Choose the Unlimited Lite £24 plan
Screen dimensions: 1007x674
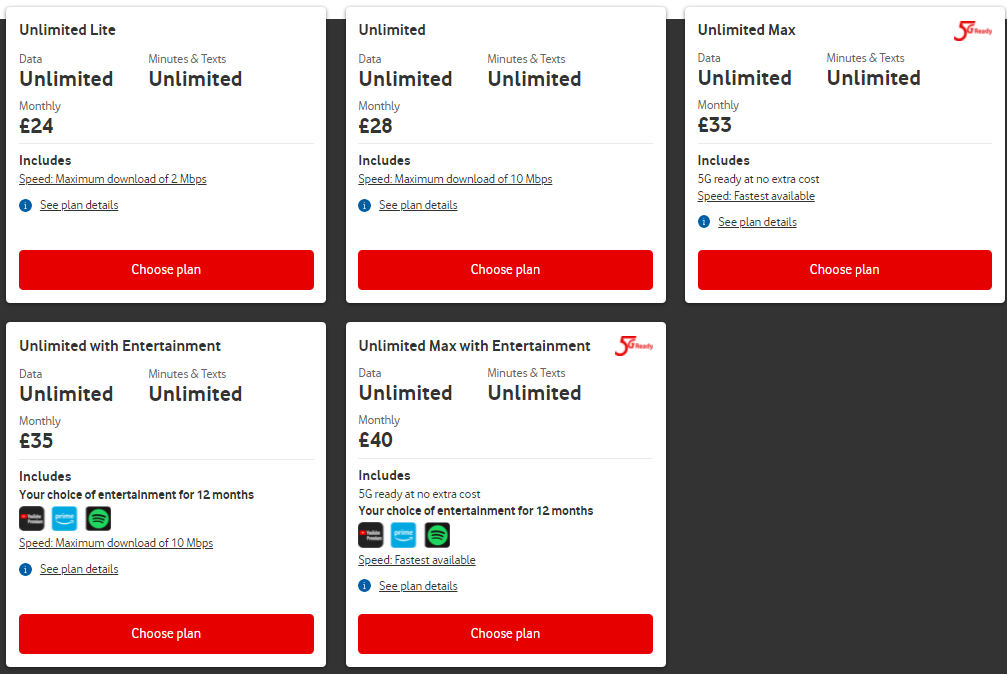tap(166, 270)
